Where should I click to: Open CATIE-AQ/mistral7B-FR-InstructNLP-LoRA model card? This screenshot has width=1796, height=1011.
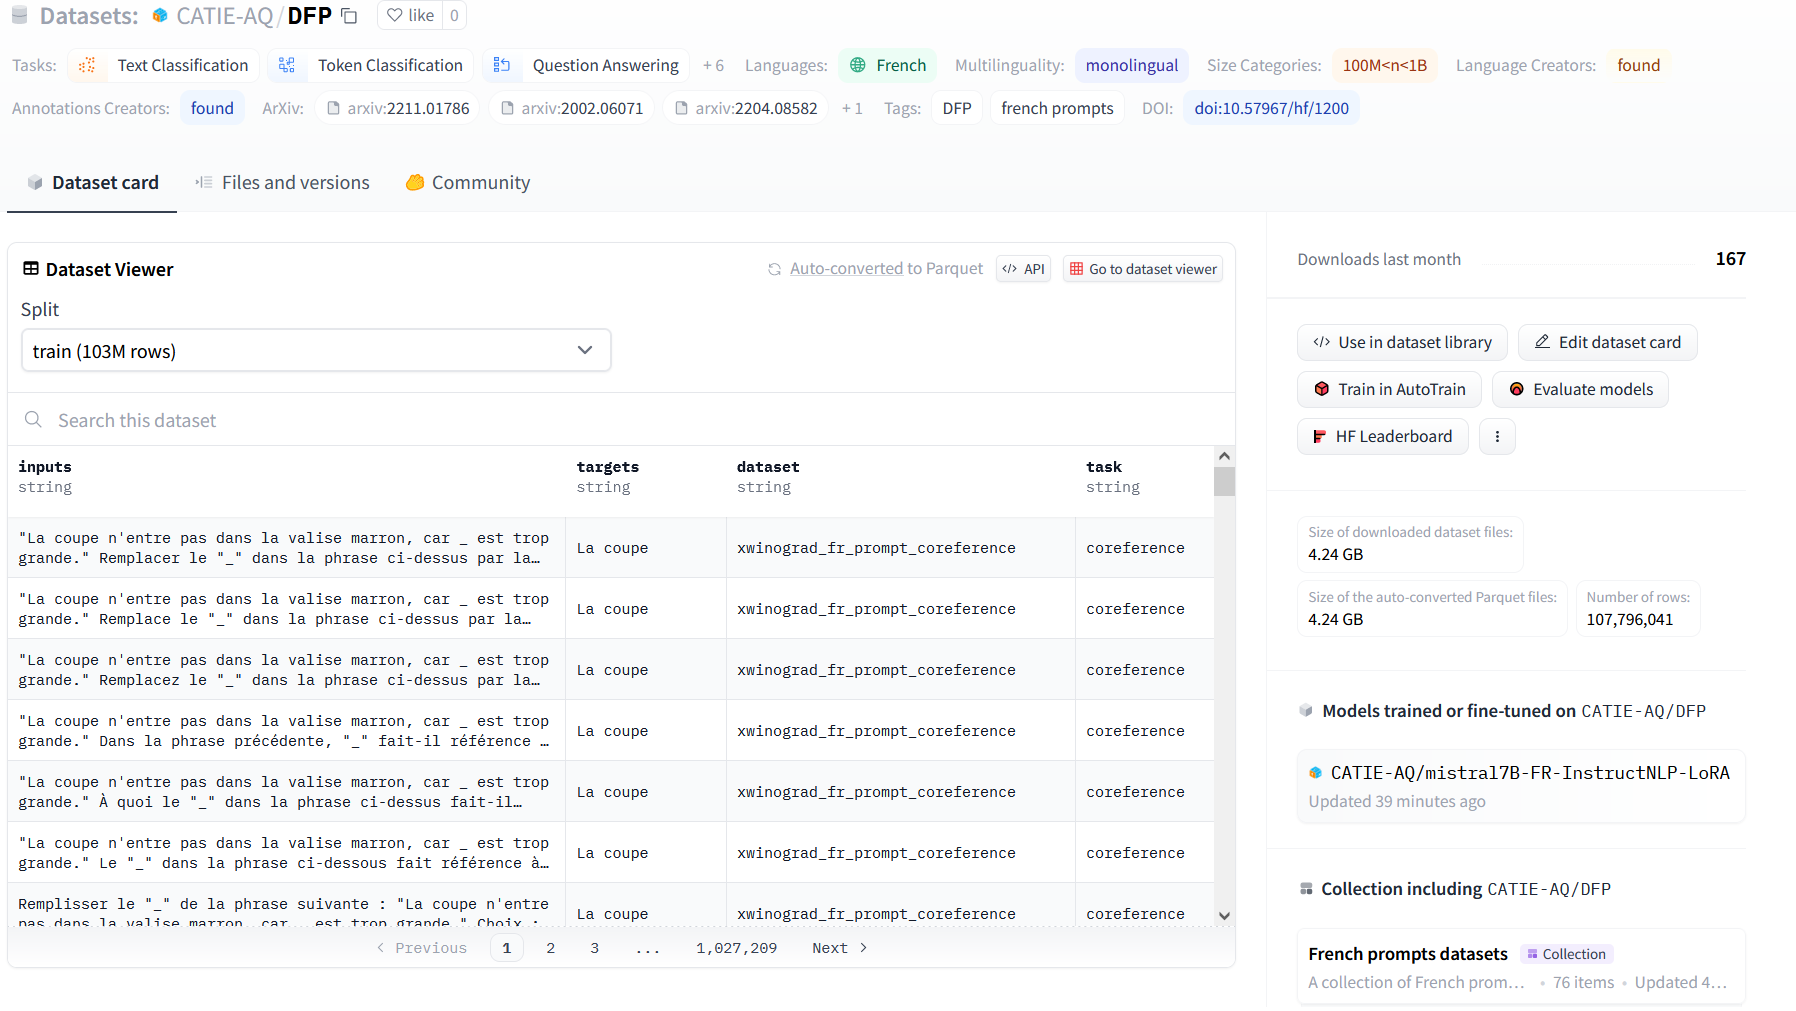pyautogui.click(x=1521, y=786)
